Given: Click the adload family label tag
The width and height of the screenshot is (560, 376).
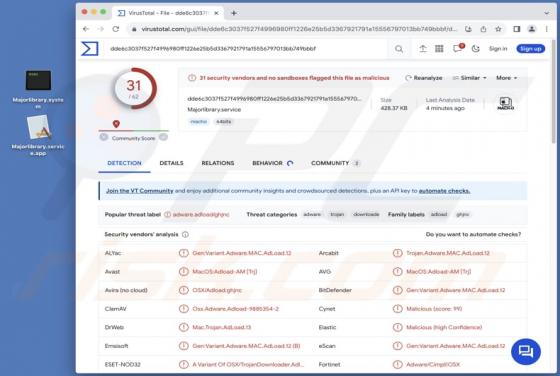Looking at the screenshot, I should click(439, 215).
